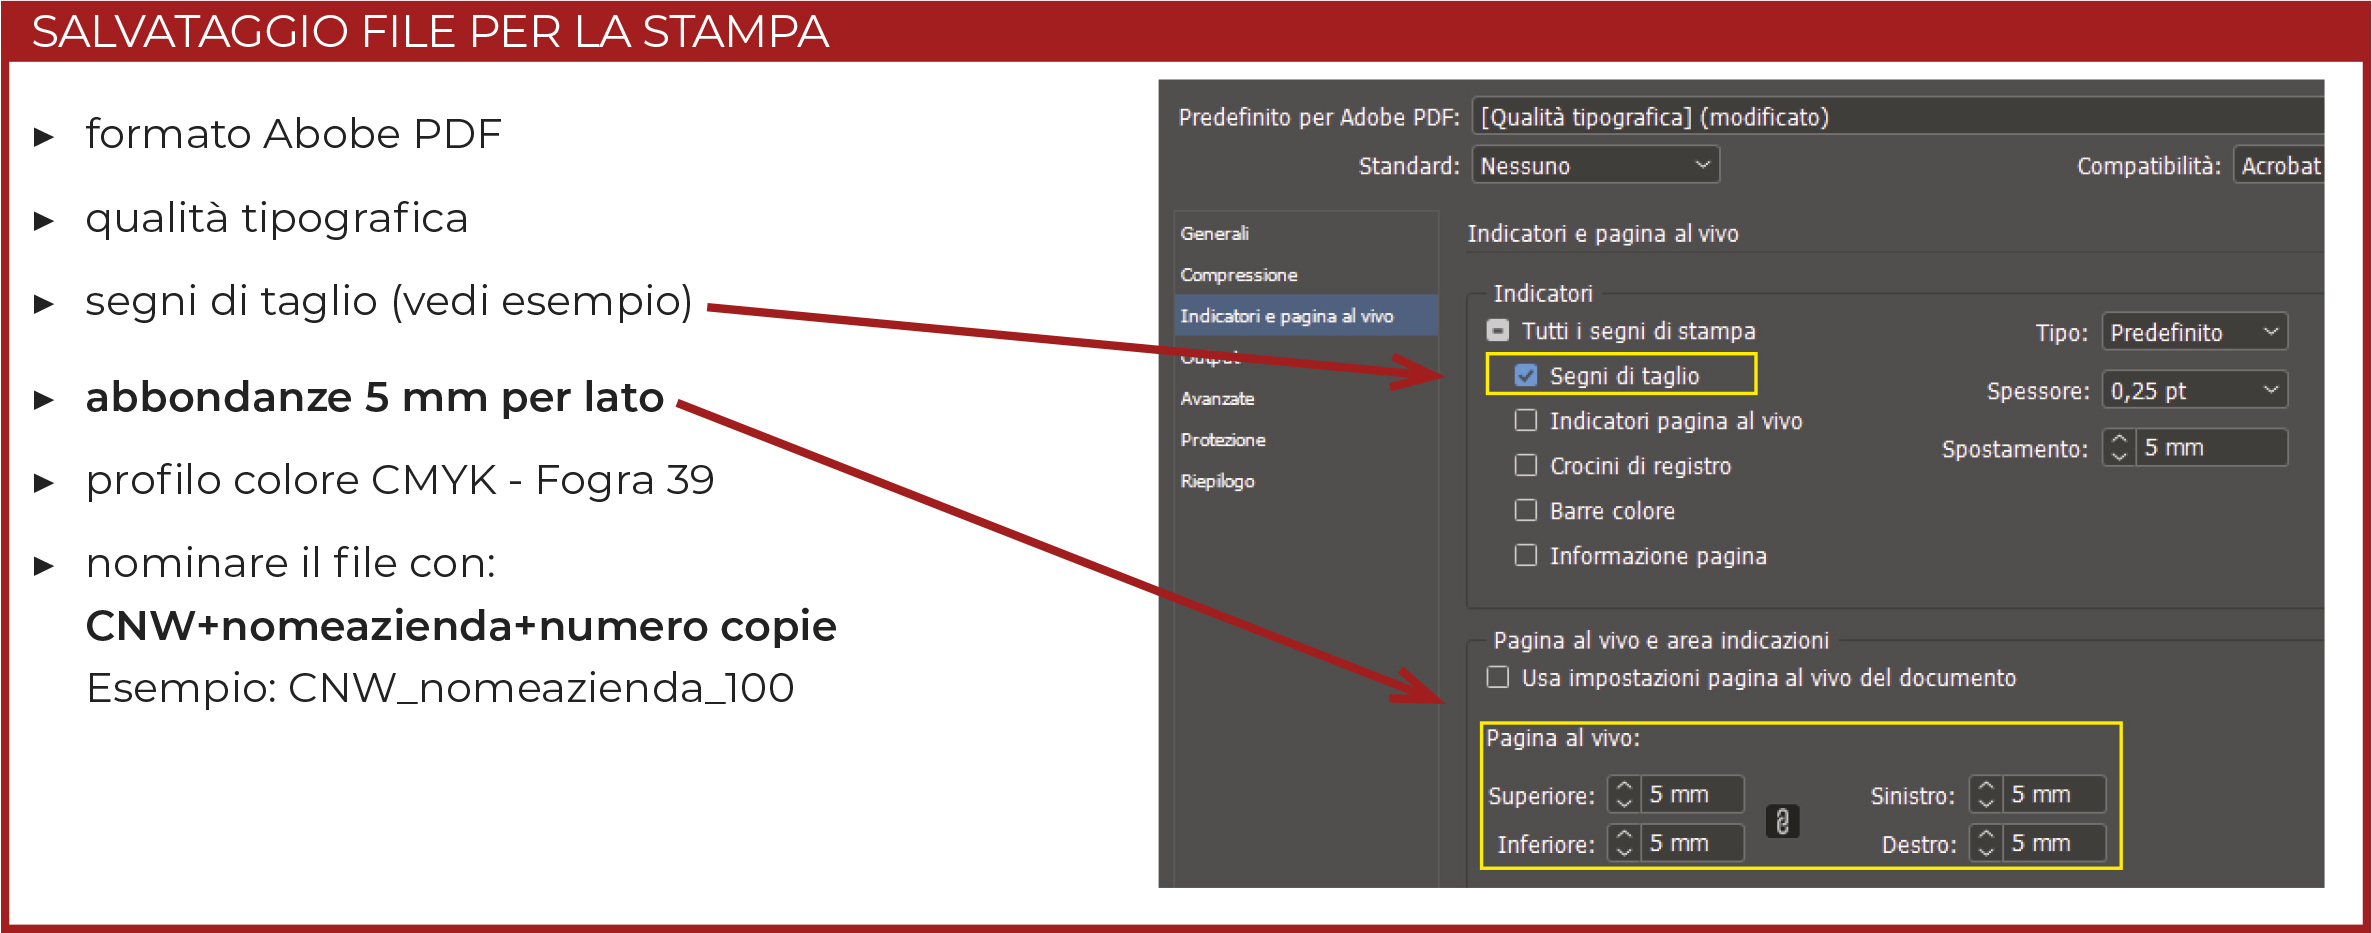Image resolution: width=2372 pixels, height=933 pixels.
Task: Click the Destro bleed stepper arrows
Action: pos(1986,843)
